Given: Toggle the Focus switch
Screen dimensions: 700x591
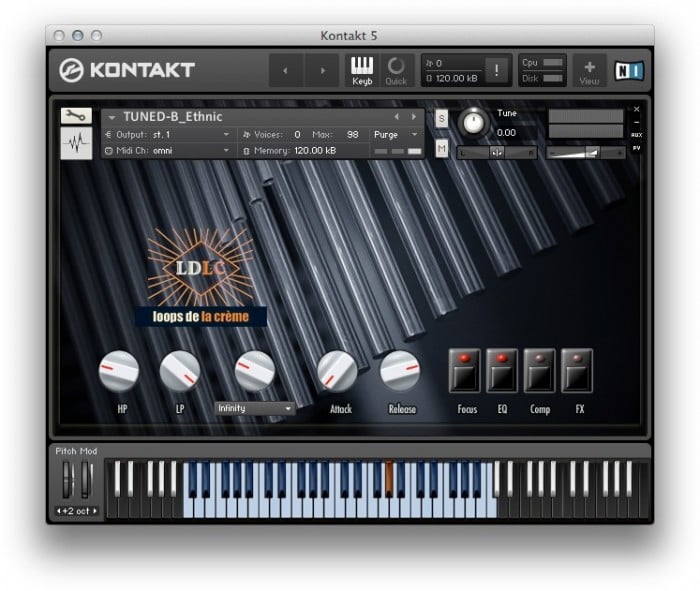Looking at the screenshot, I should [464, 371].
